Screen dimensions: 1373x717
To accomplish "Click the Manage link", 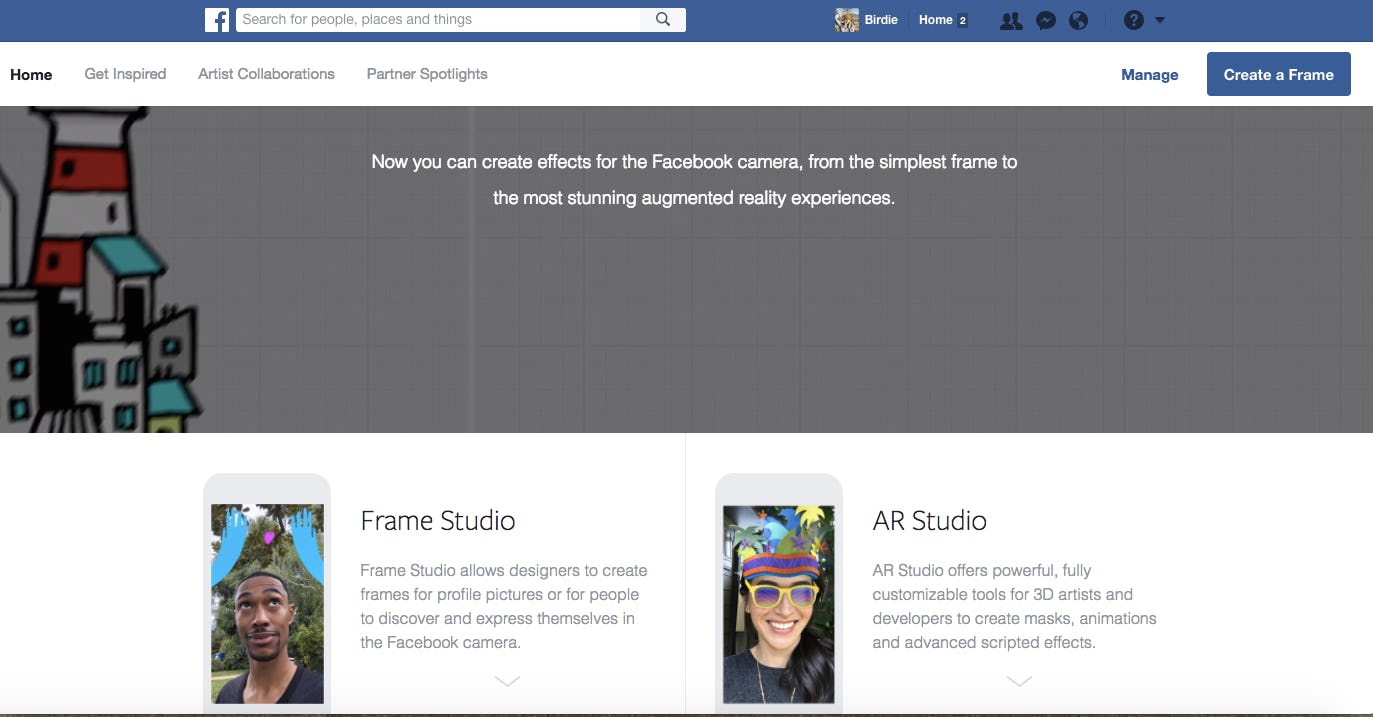I will point(1150,75).
